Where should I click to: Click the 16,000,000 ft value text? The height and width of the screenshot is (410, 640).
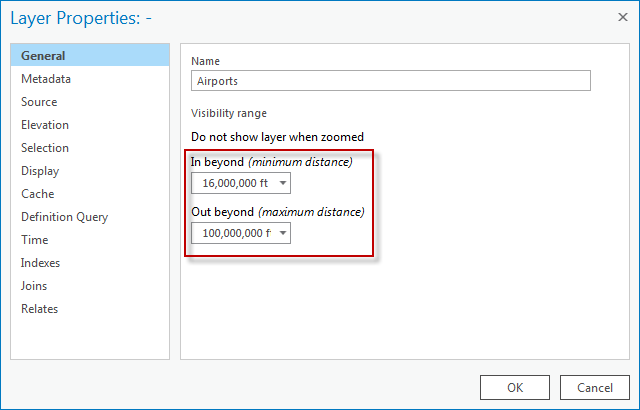[x=235, y=183]
